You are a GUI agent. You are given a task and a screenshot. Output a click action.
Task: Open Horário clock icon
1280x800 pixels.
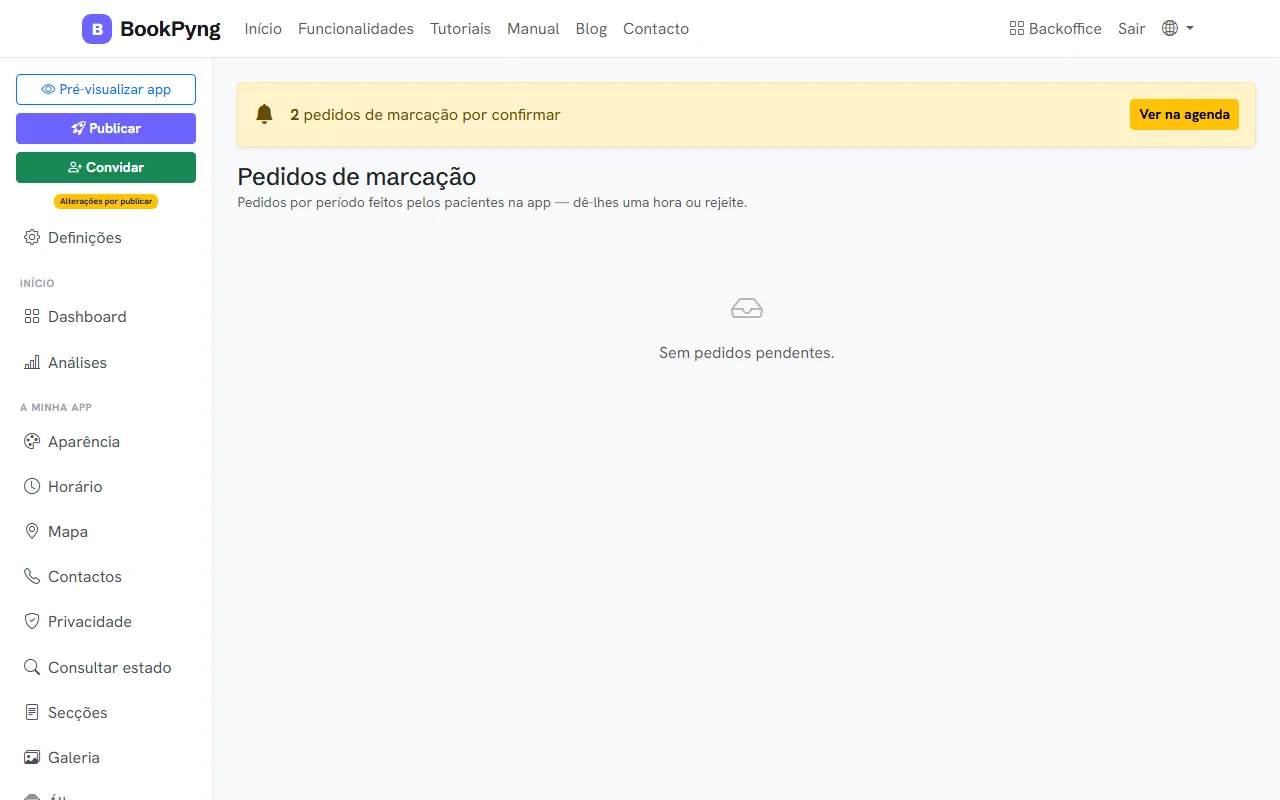point(32,486)
